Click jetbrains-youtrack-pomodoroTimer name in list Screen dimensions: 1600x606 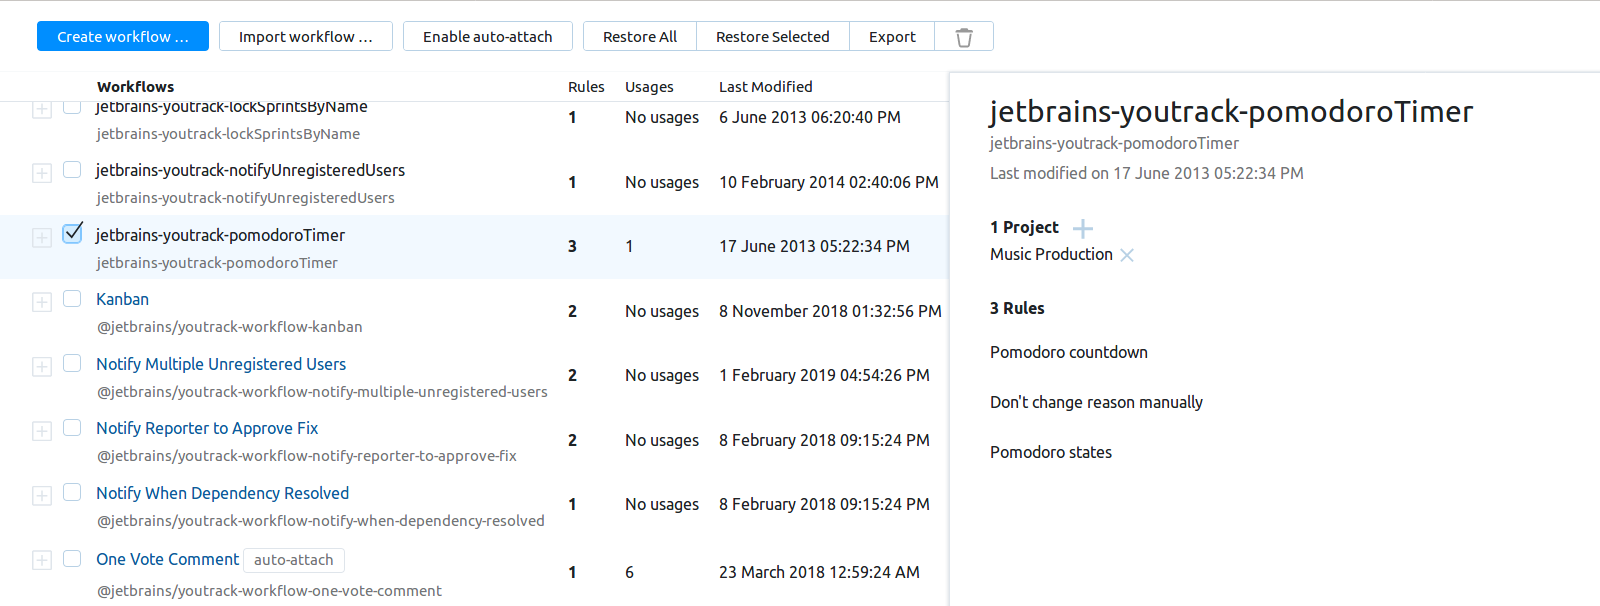220,235
